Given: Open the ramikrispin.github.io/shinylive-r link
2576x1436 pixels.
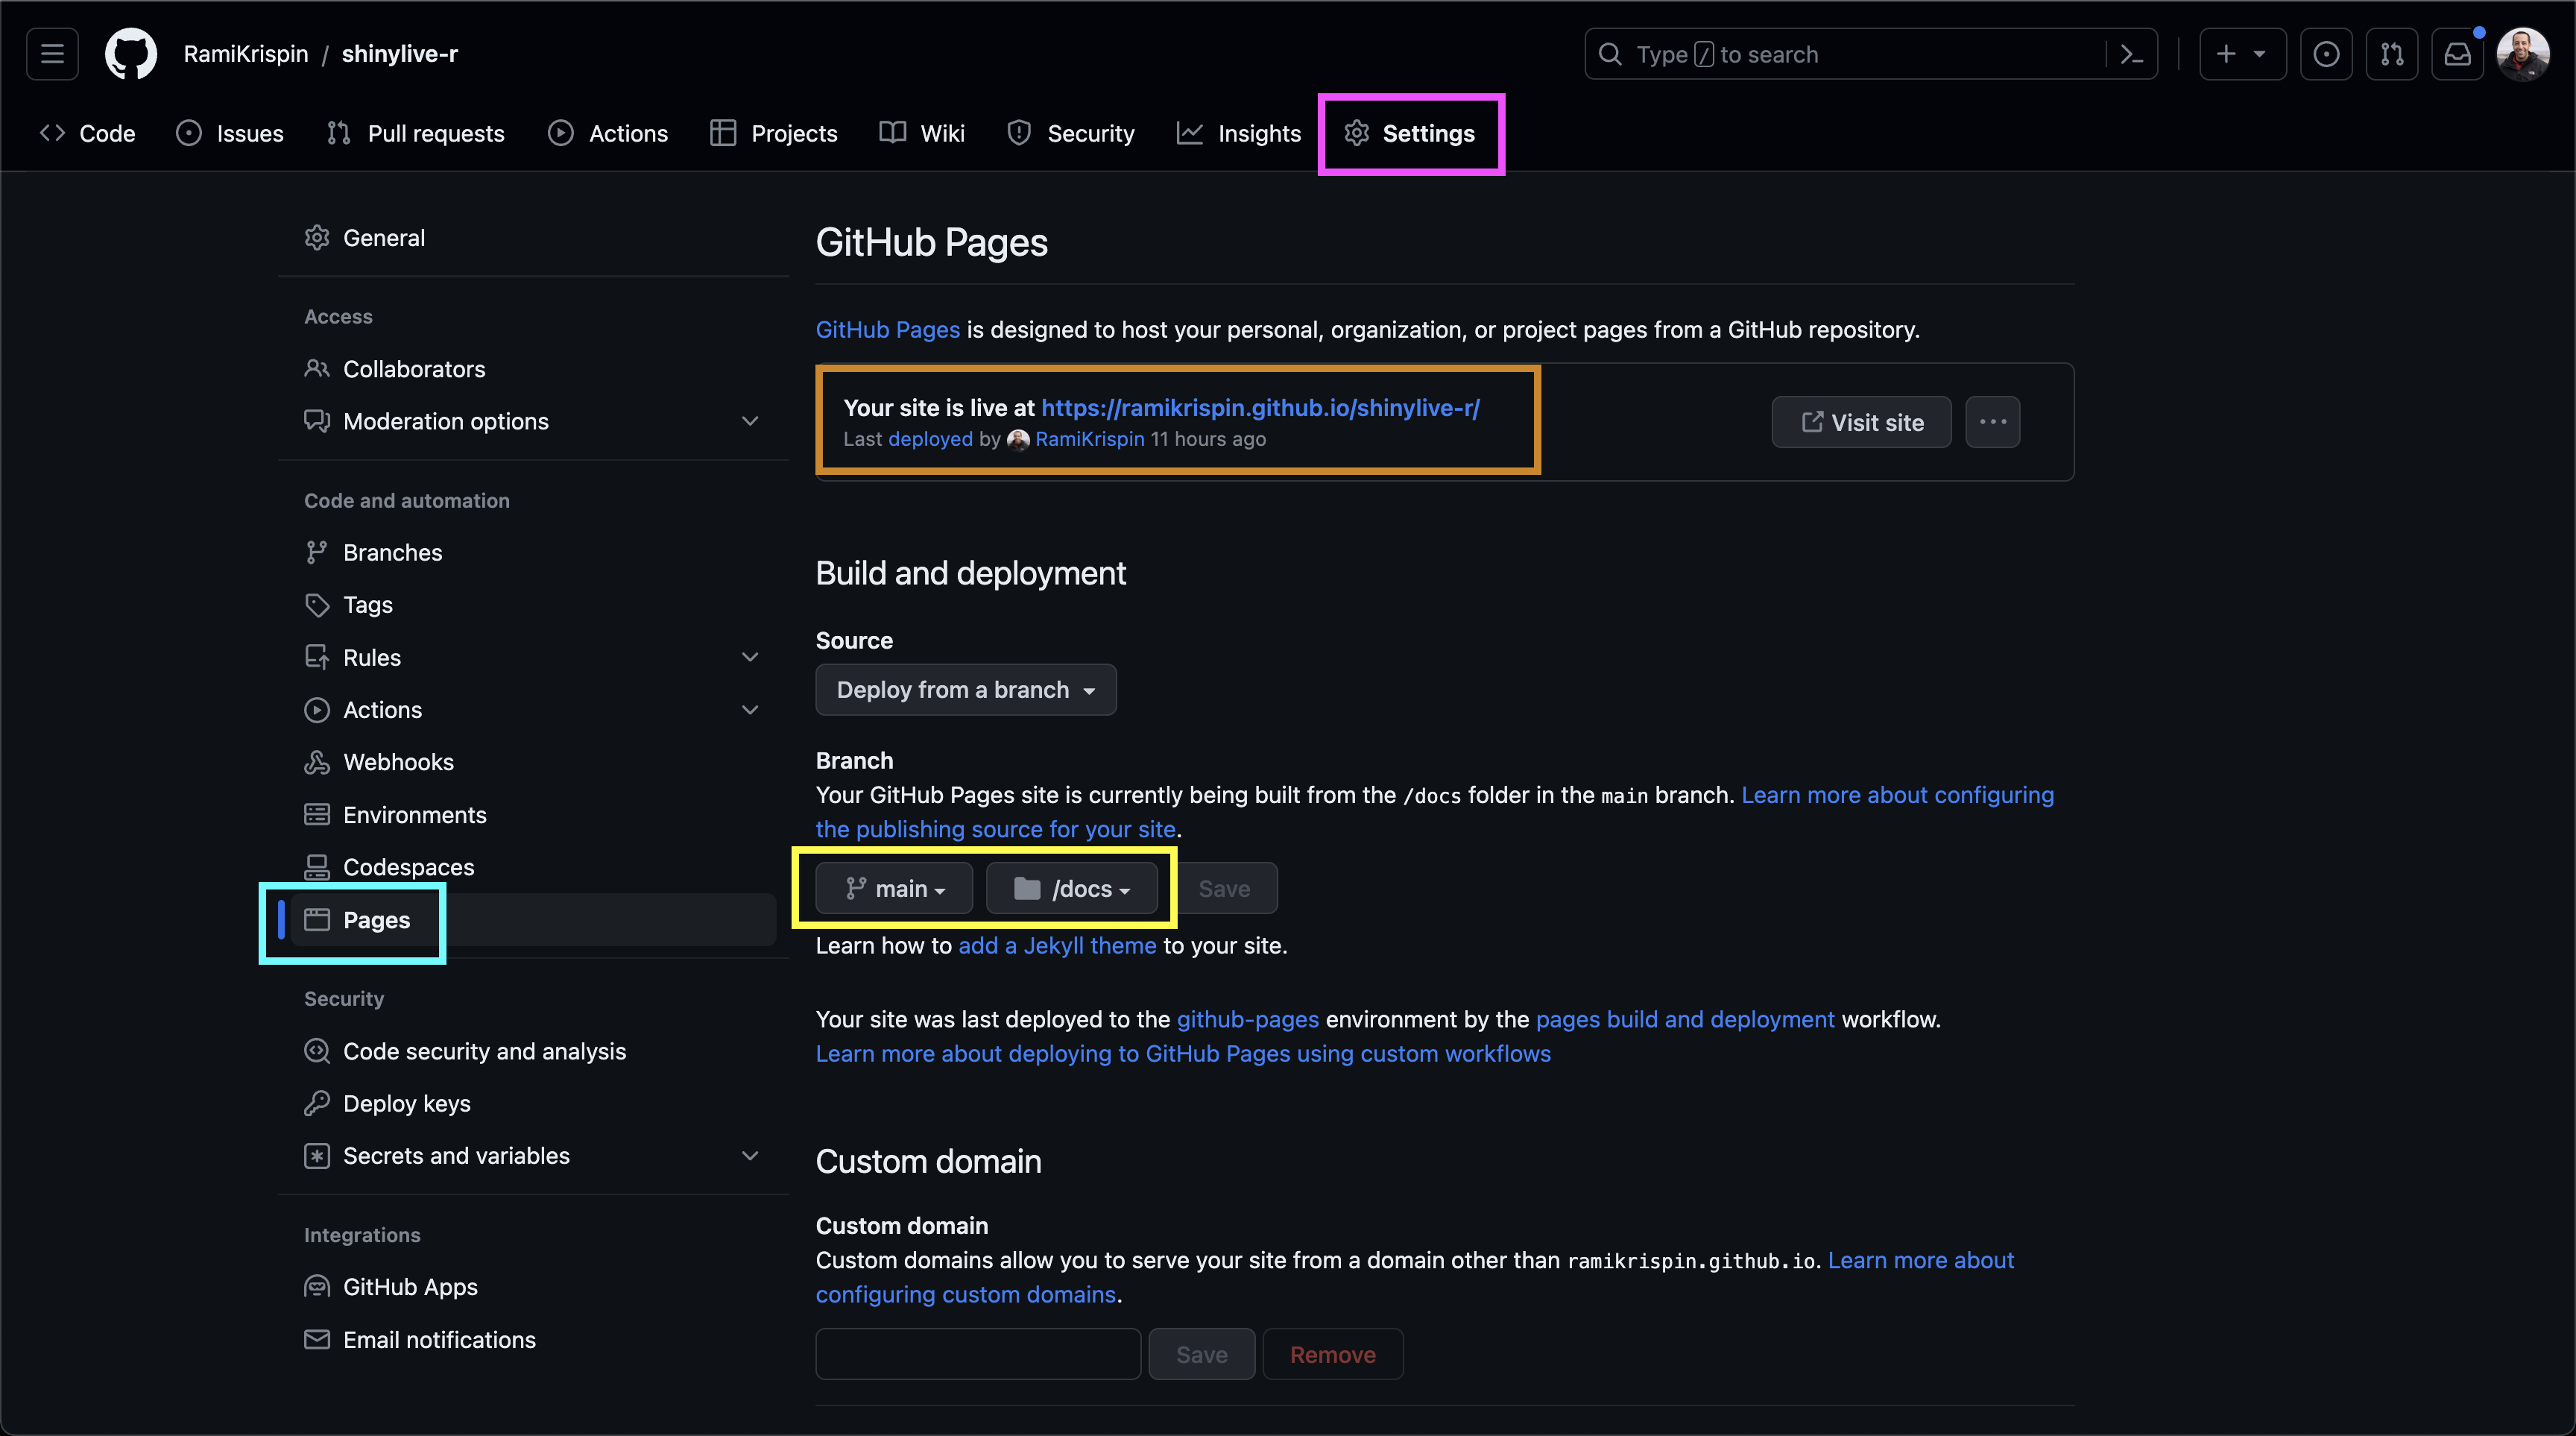Looking at the screenshot, I should click(x=1260, y=408).
